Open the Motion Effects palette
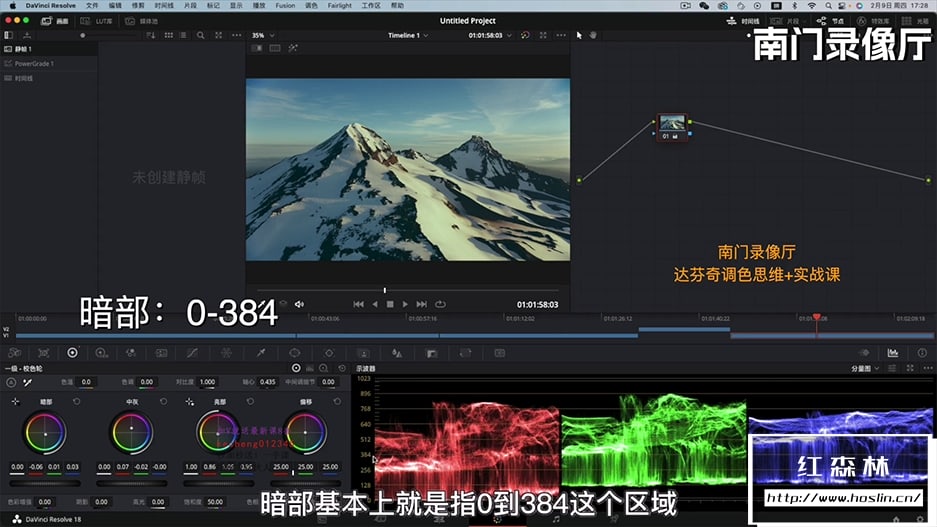937x527 pixels. 161,353
